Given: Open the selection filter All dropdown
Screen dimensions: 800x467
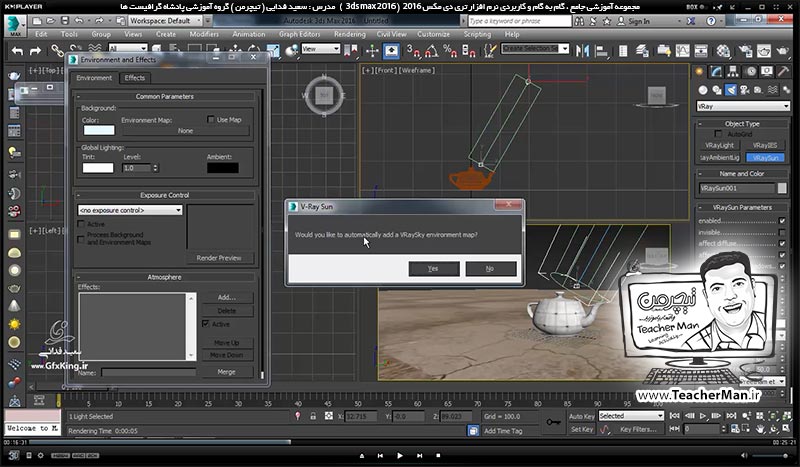Looking at the screenshot, I should pyautogui.click(x=128, y=48).
